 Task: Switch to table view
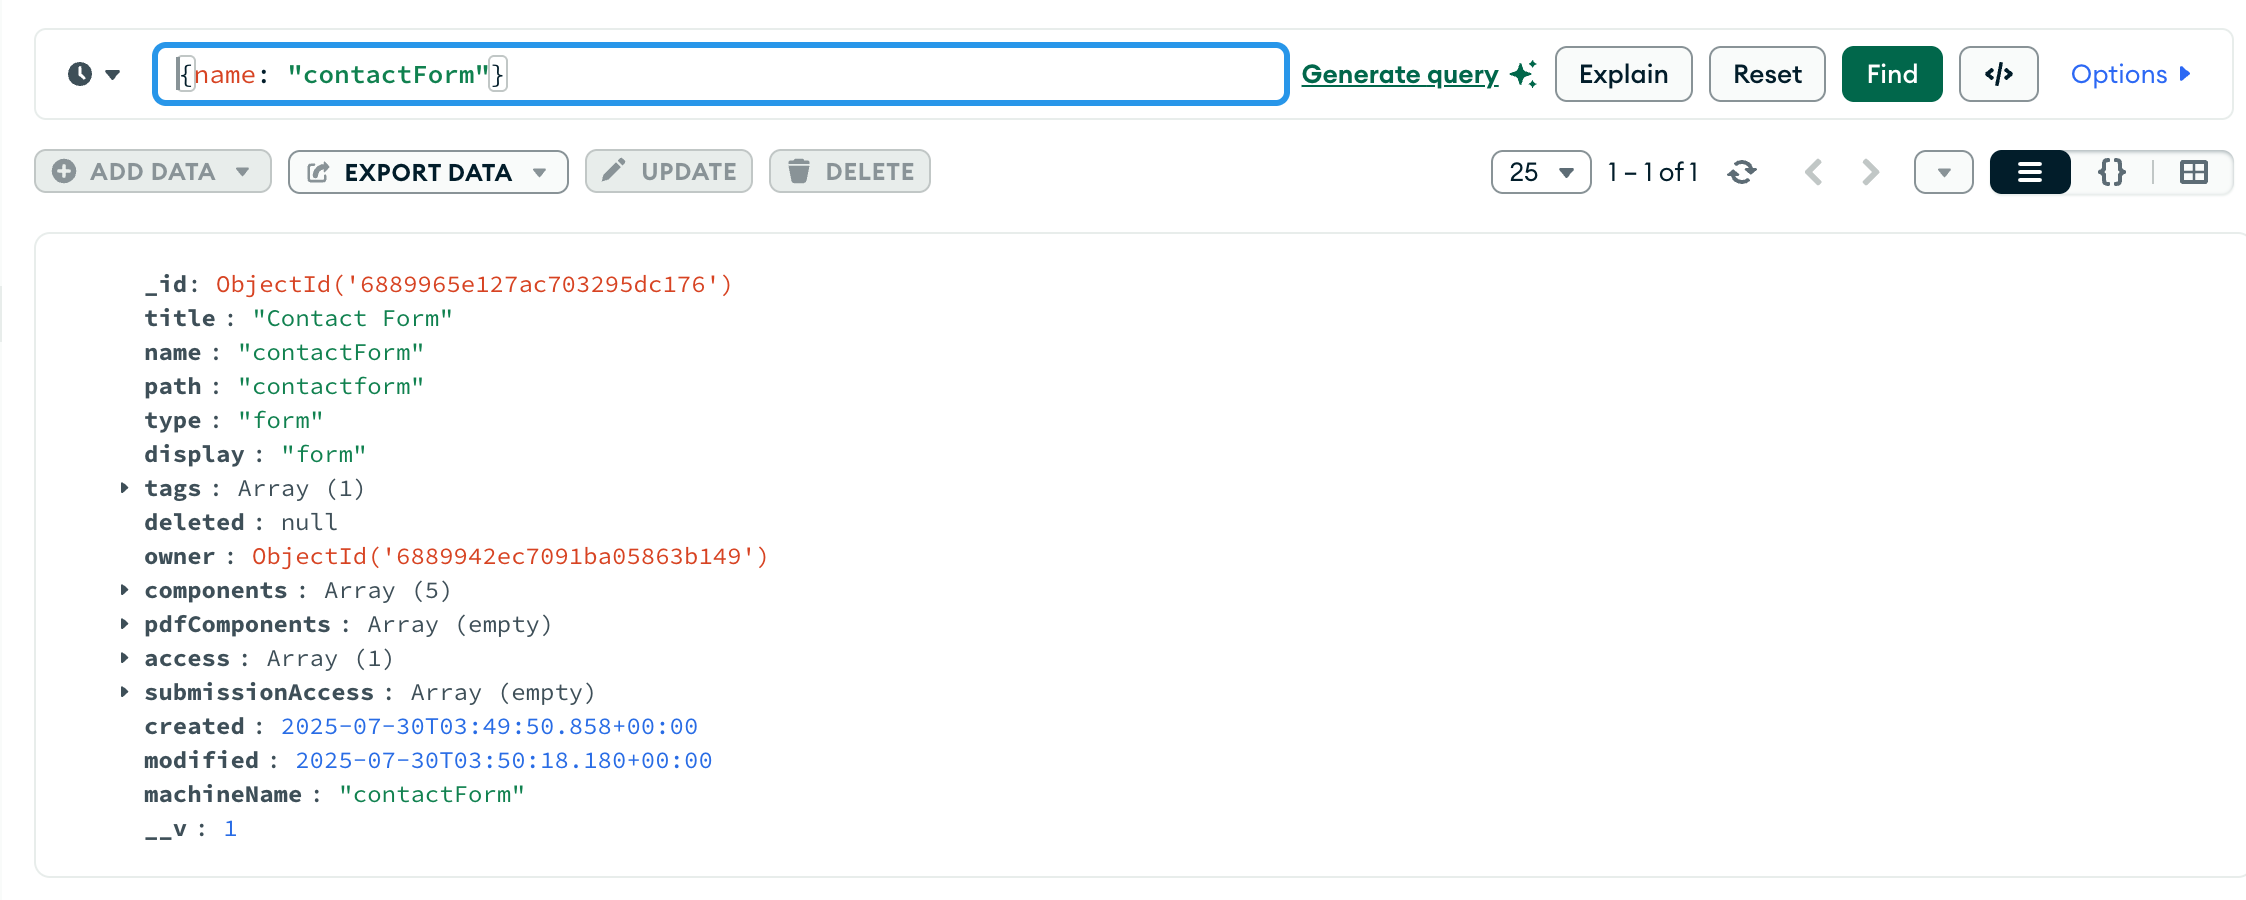click(2194, 171)
